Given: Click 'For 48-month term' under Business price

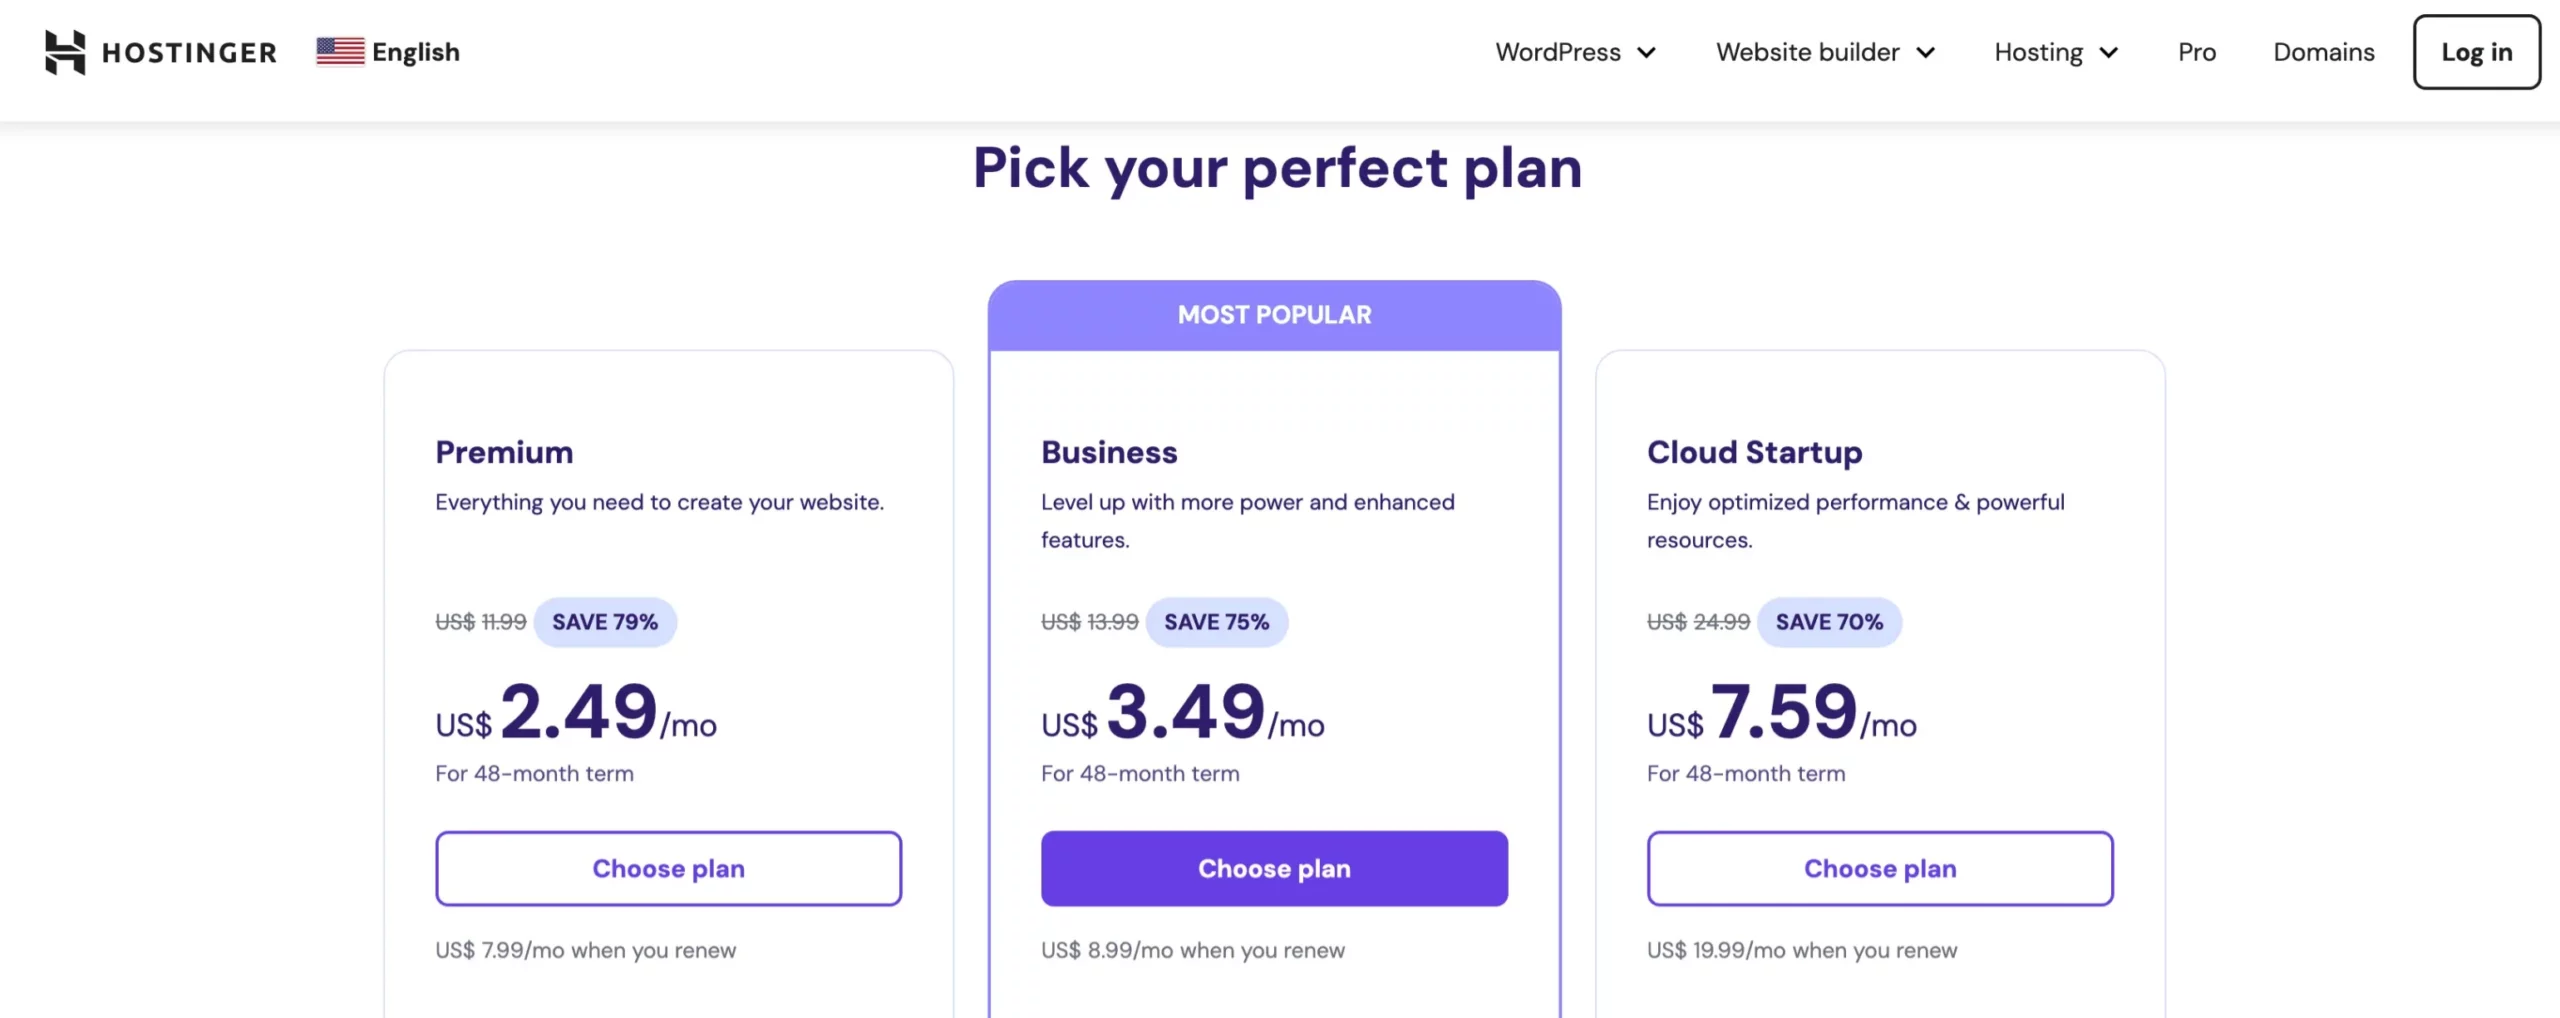Looking at the screenshot, I should [1140, 773].
